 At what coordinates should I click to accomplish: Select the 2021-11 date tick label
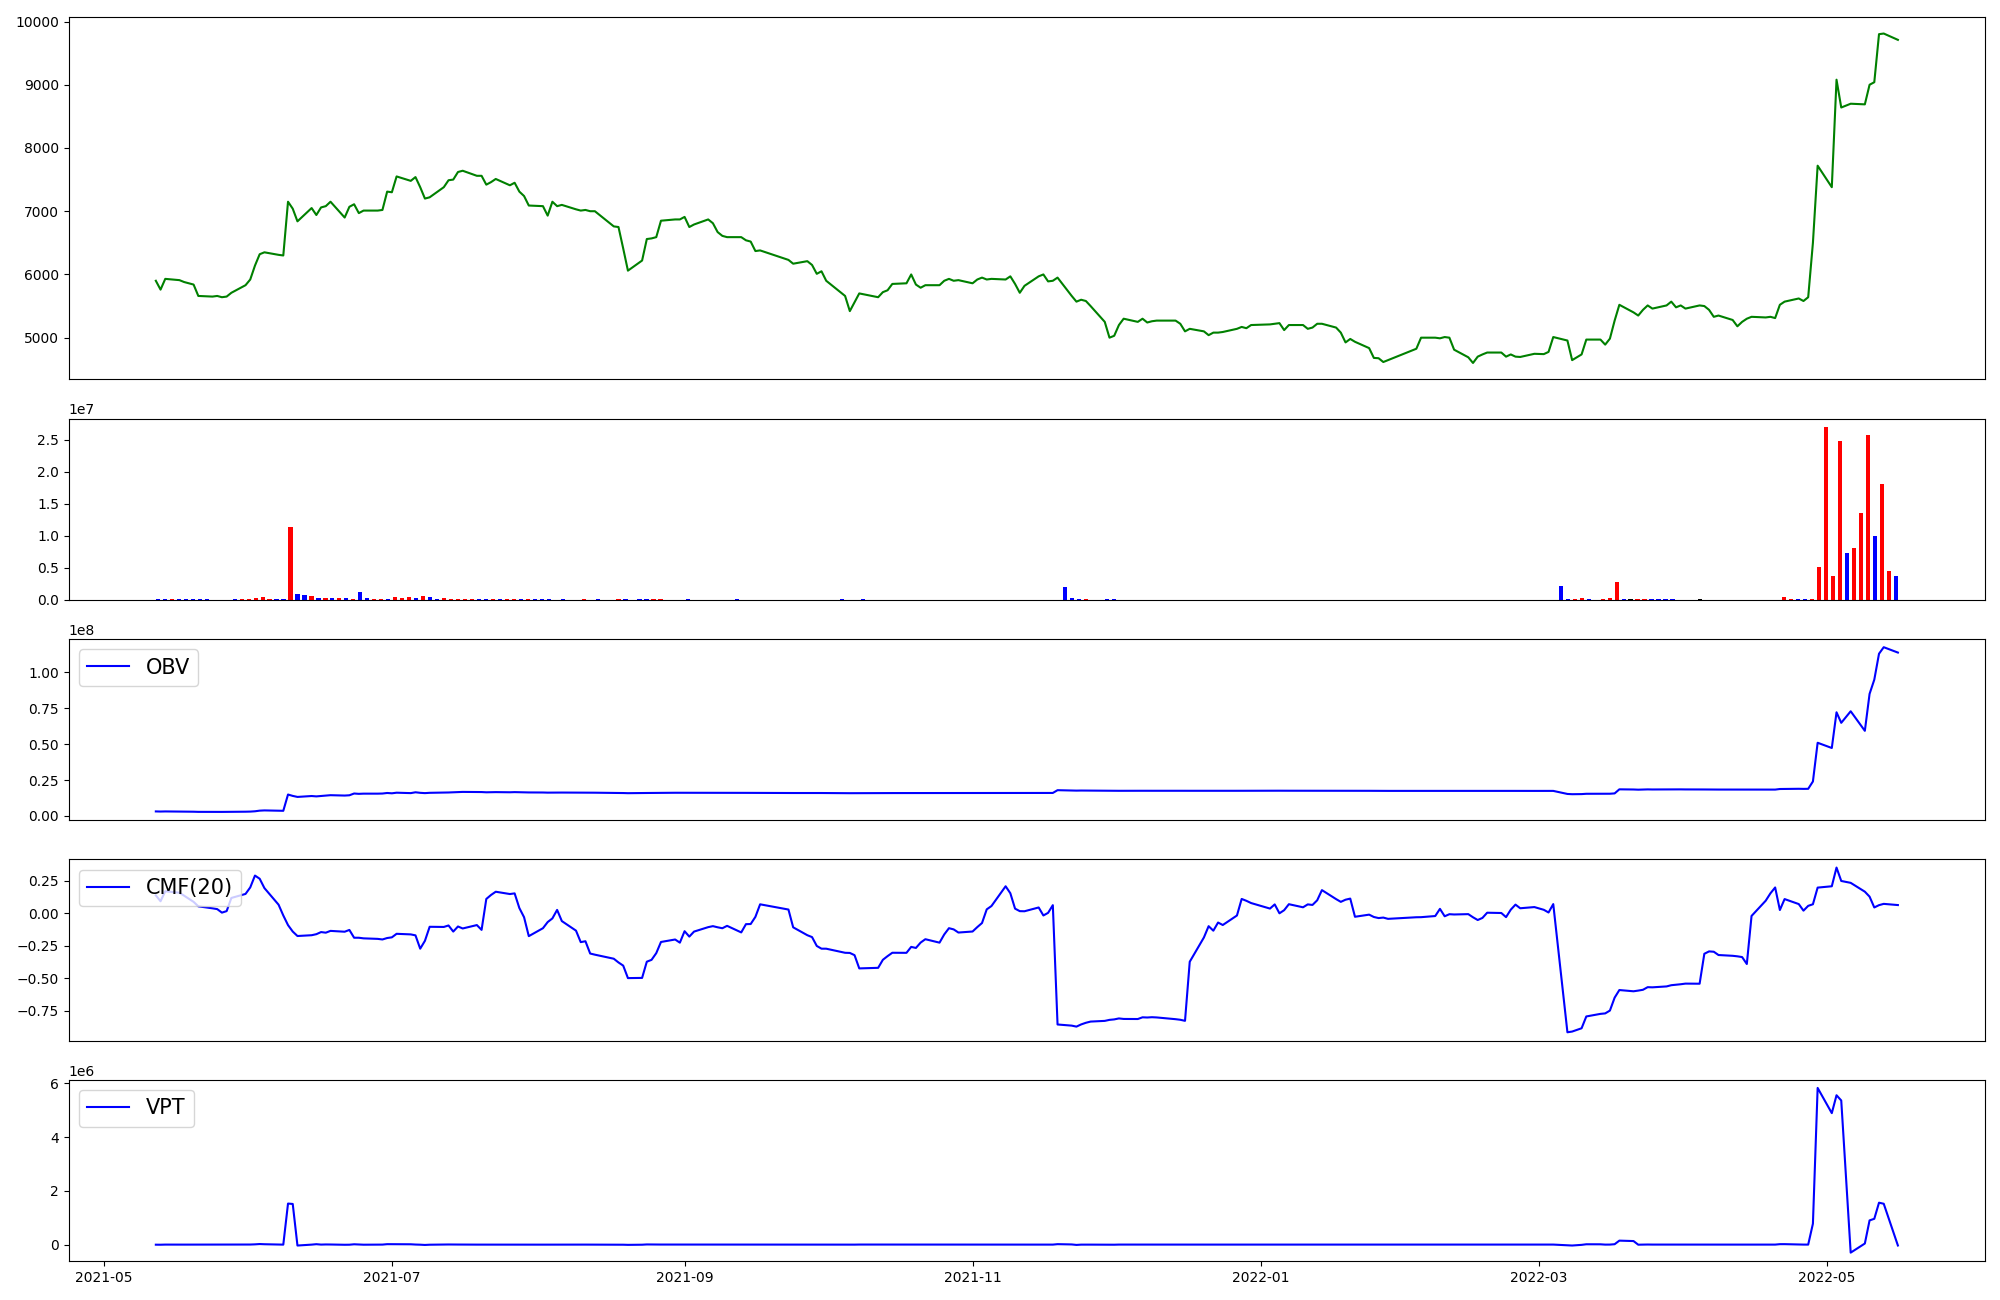(x=973, y=1277)
